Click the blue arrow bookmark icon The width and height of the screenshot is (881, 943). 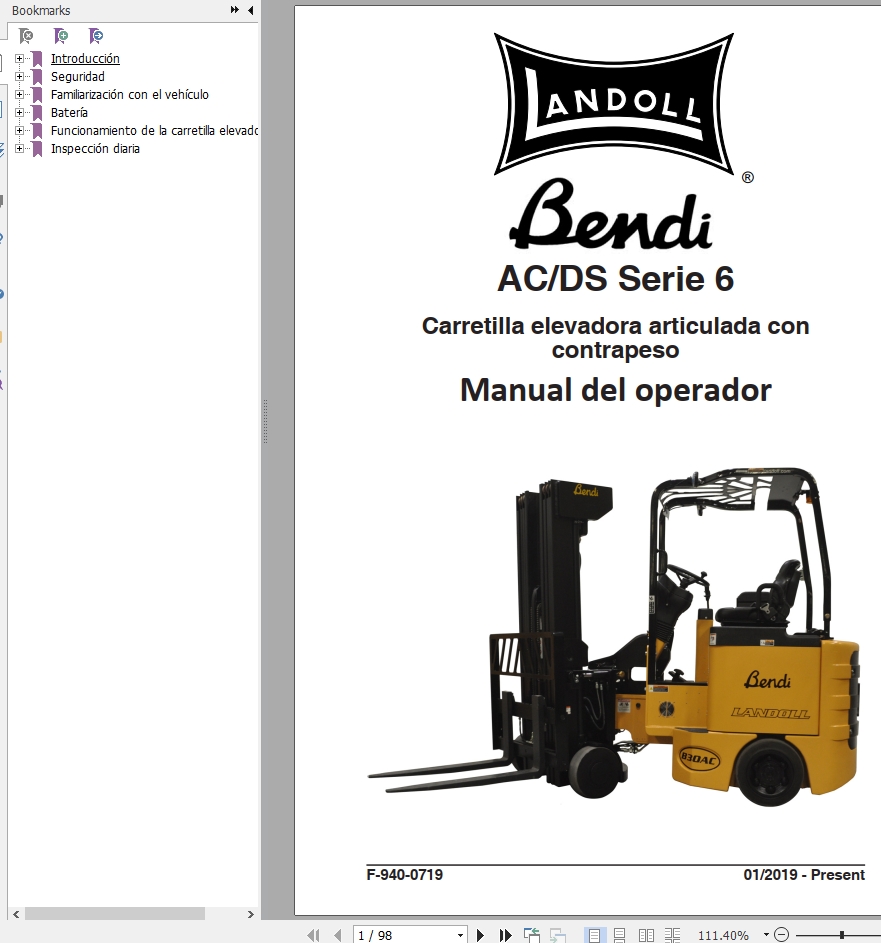(x=96, y=36)
